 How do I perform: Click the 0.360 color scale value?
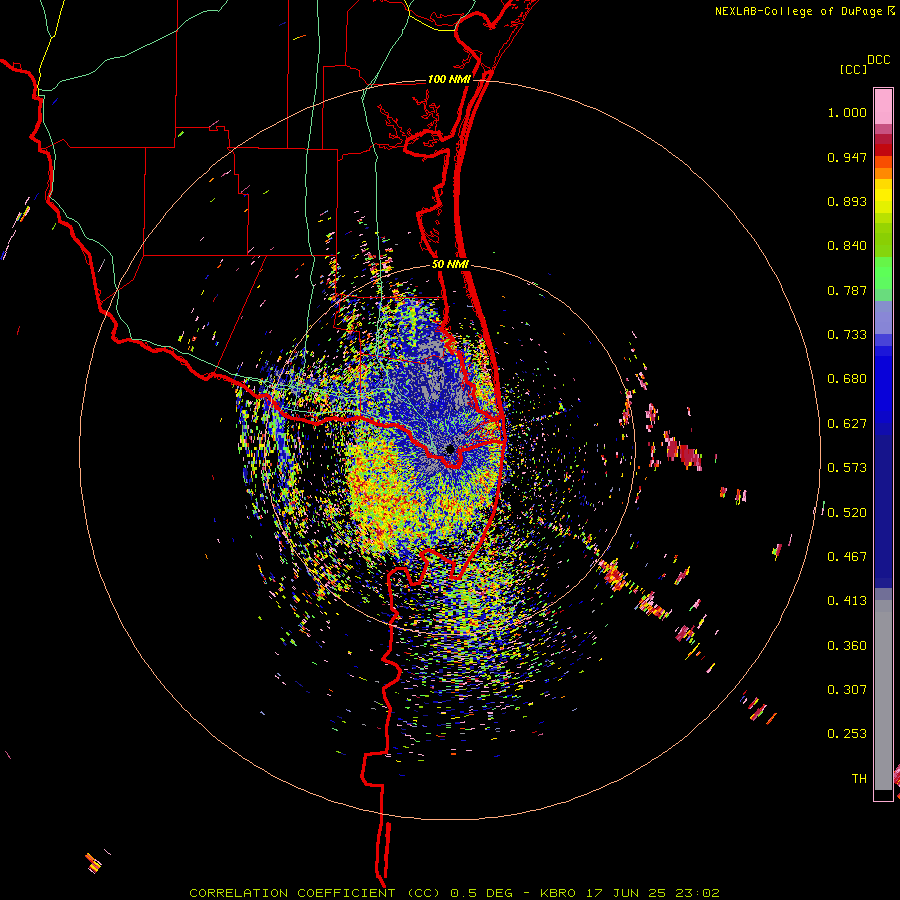coord(847,645)
